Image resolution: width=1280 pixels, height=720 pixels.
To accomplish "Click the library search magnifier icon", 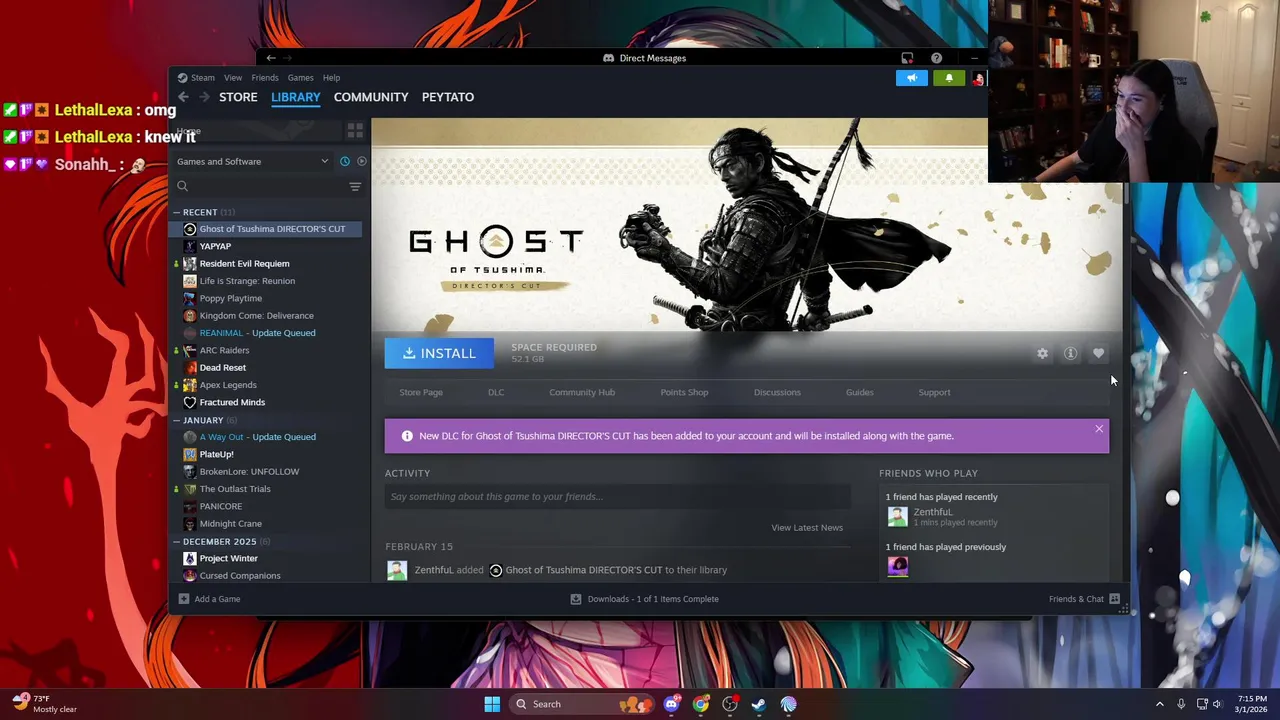I will click(182, 186).
